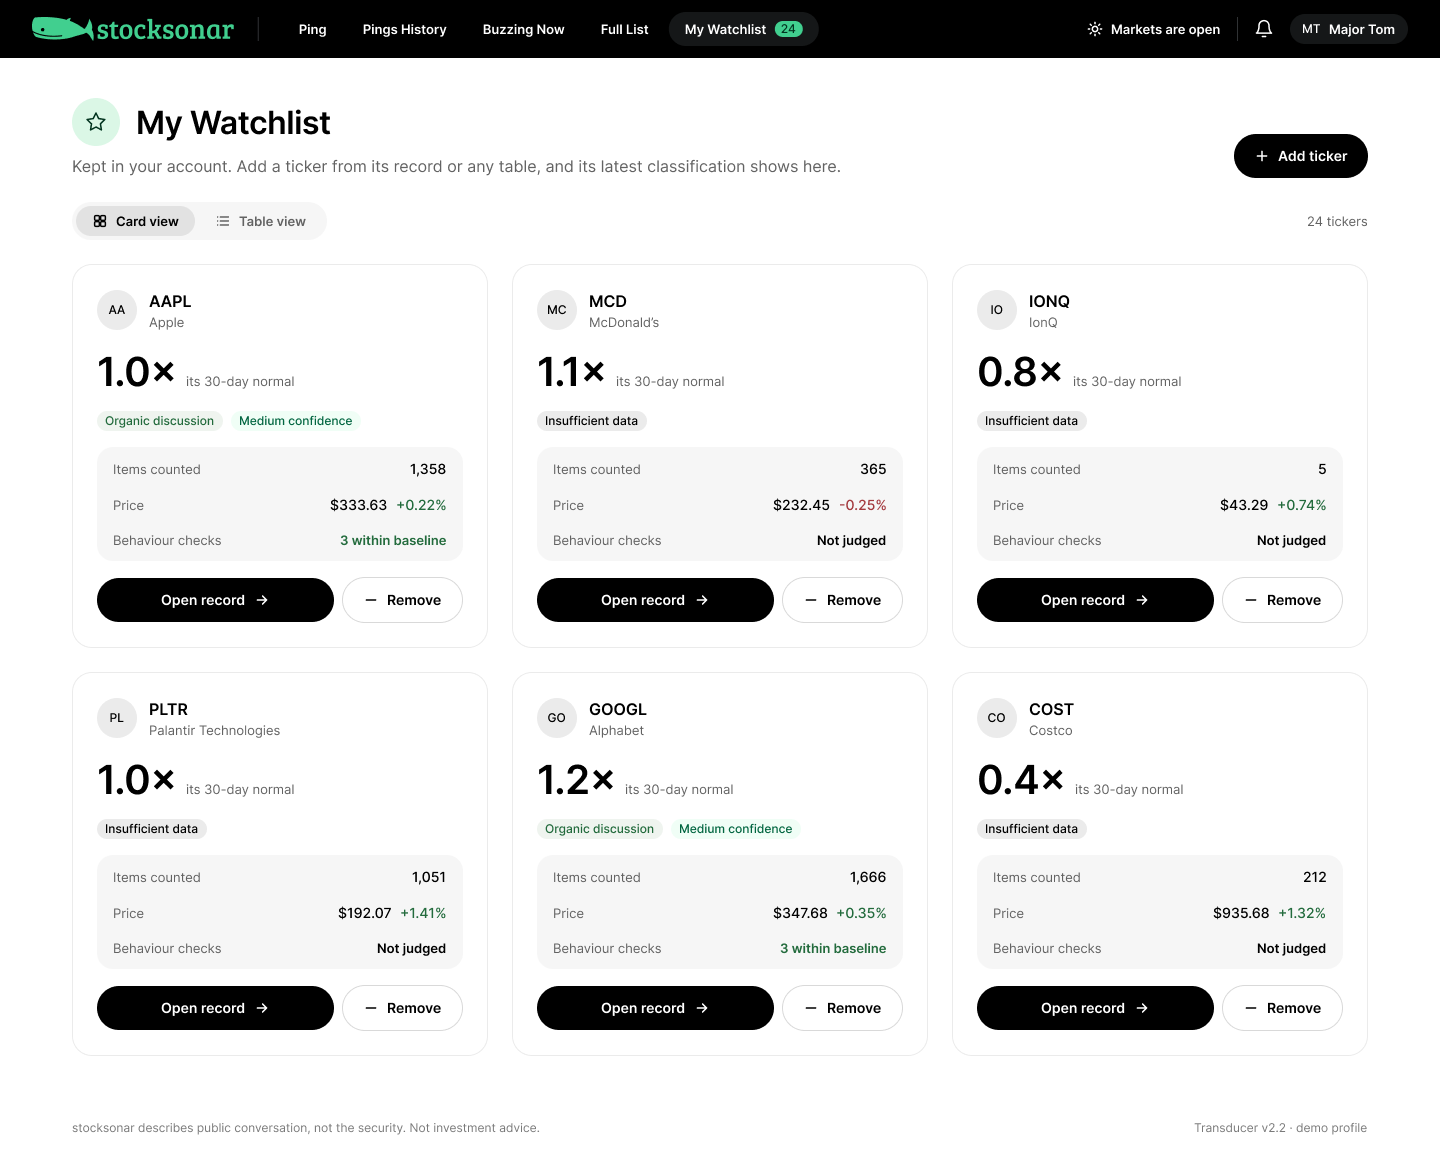Go to the Ping page
Screen dimensions: 1440x1160
(313, 29)
